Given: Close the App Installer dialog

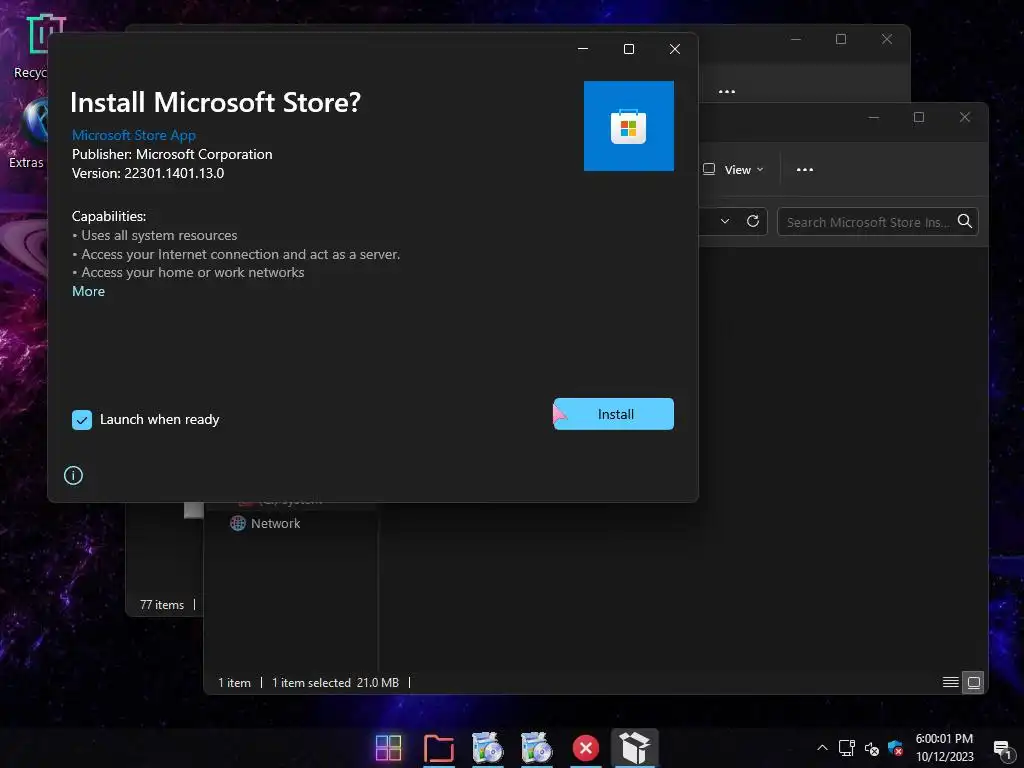Looking at the screenshot, I should pyautogui.click(x=675, y=49).
